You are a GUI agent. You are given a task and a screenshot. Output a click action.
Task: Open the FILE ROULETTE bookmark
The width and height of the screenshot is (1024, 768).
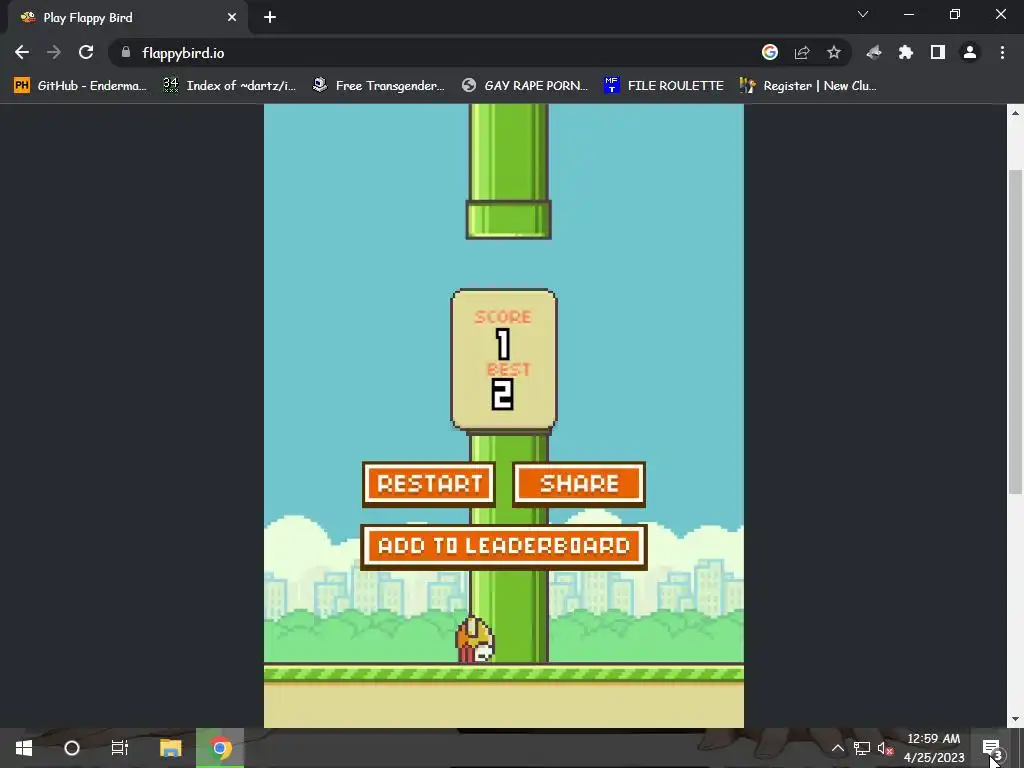coord(664,86)
